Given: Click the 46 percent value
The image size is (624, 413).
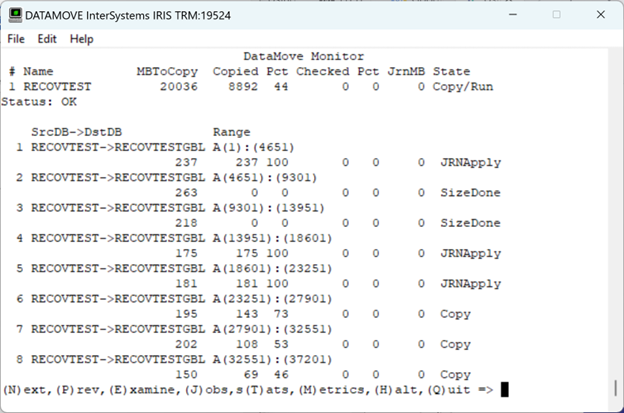Looking at the screenshot, I should point(281,374).
